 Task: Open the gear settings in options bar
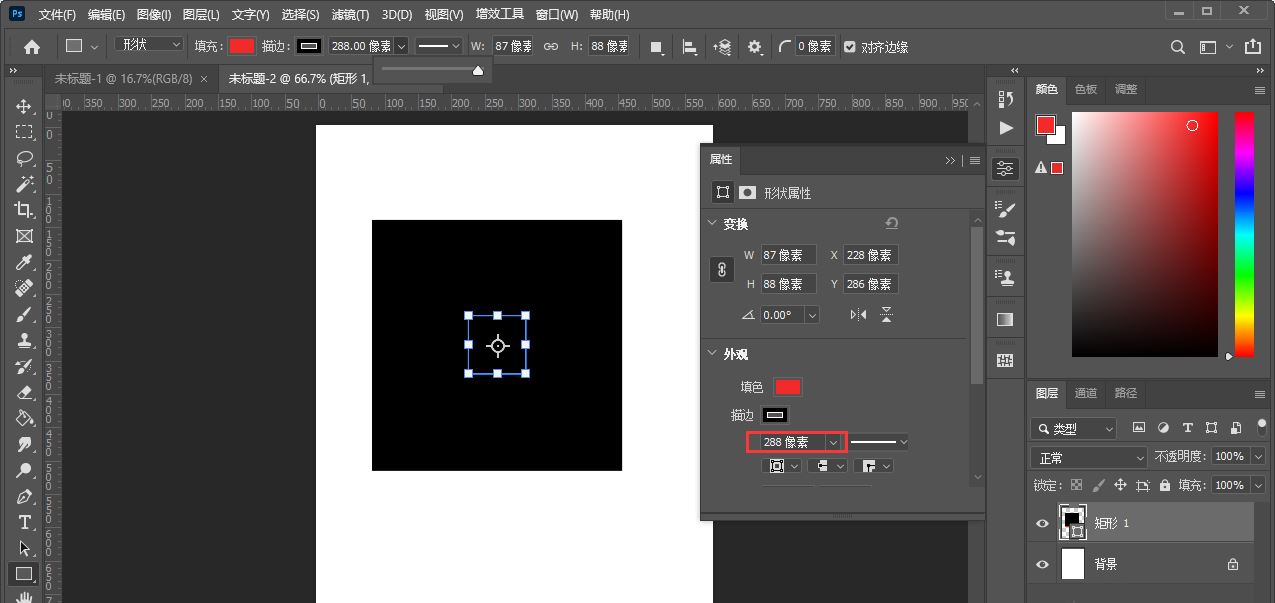click(755, 47)
